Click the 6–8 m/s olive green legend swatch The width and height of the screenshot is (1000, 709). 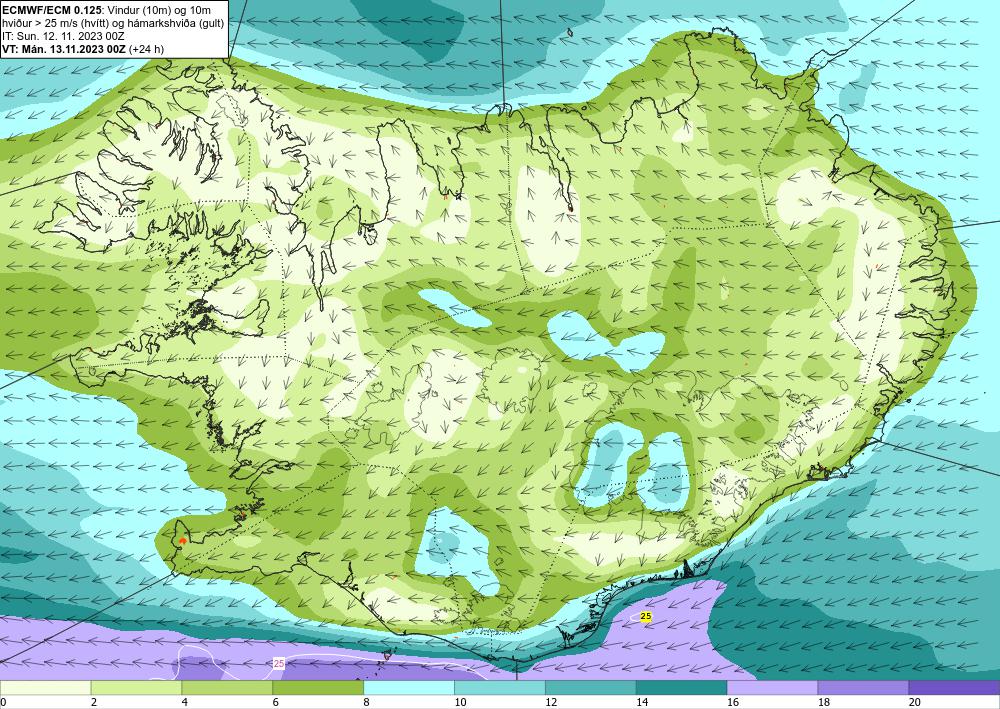(318, 688)
